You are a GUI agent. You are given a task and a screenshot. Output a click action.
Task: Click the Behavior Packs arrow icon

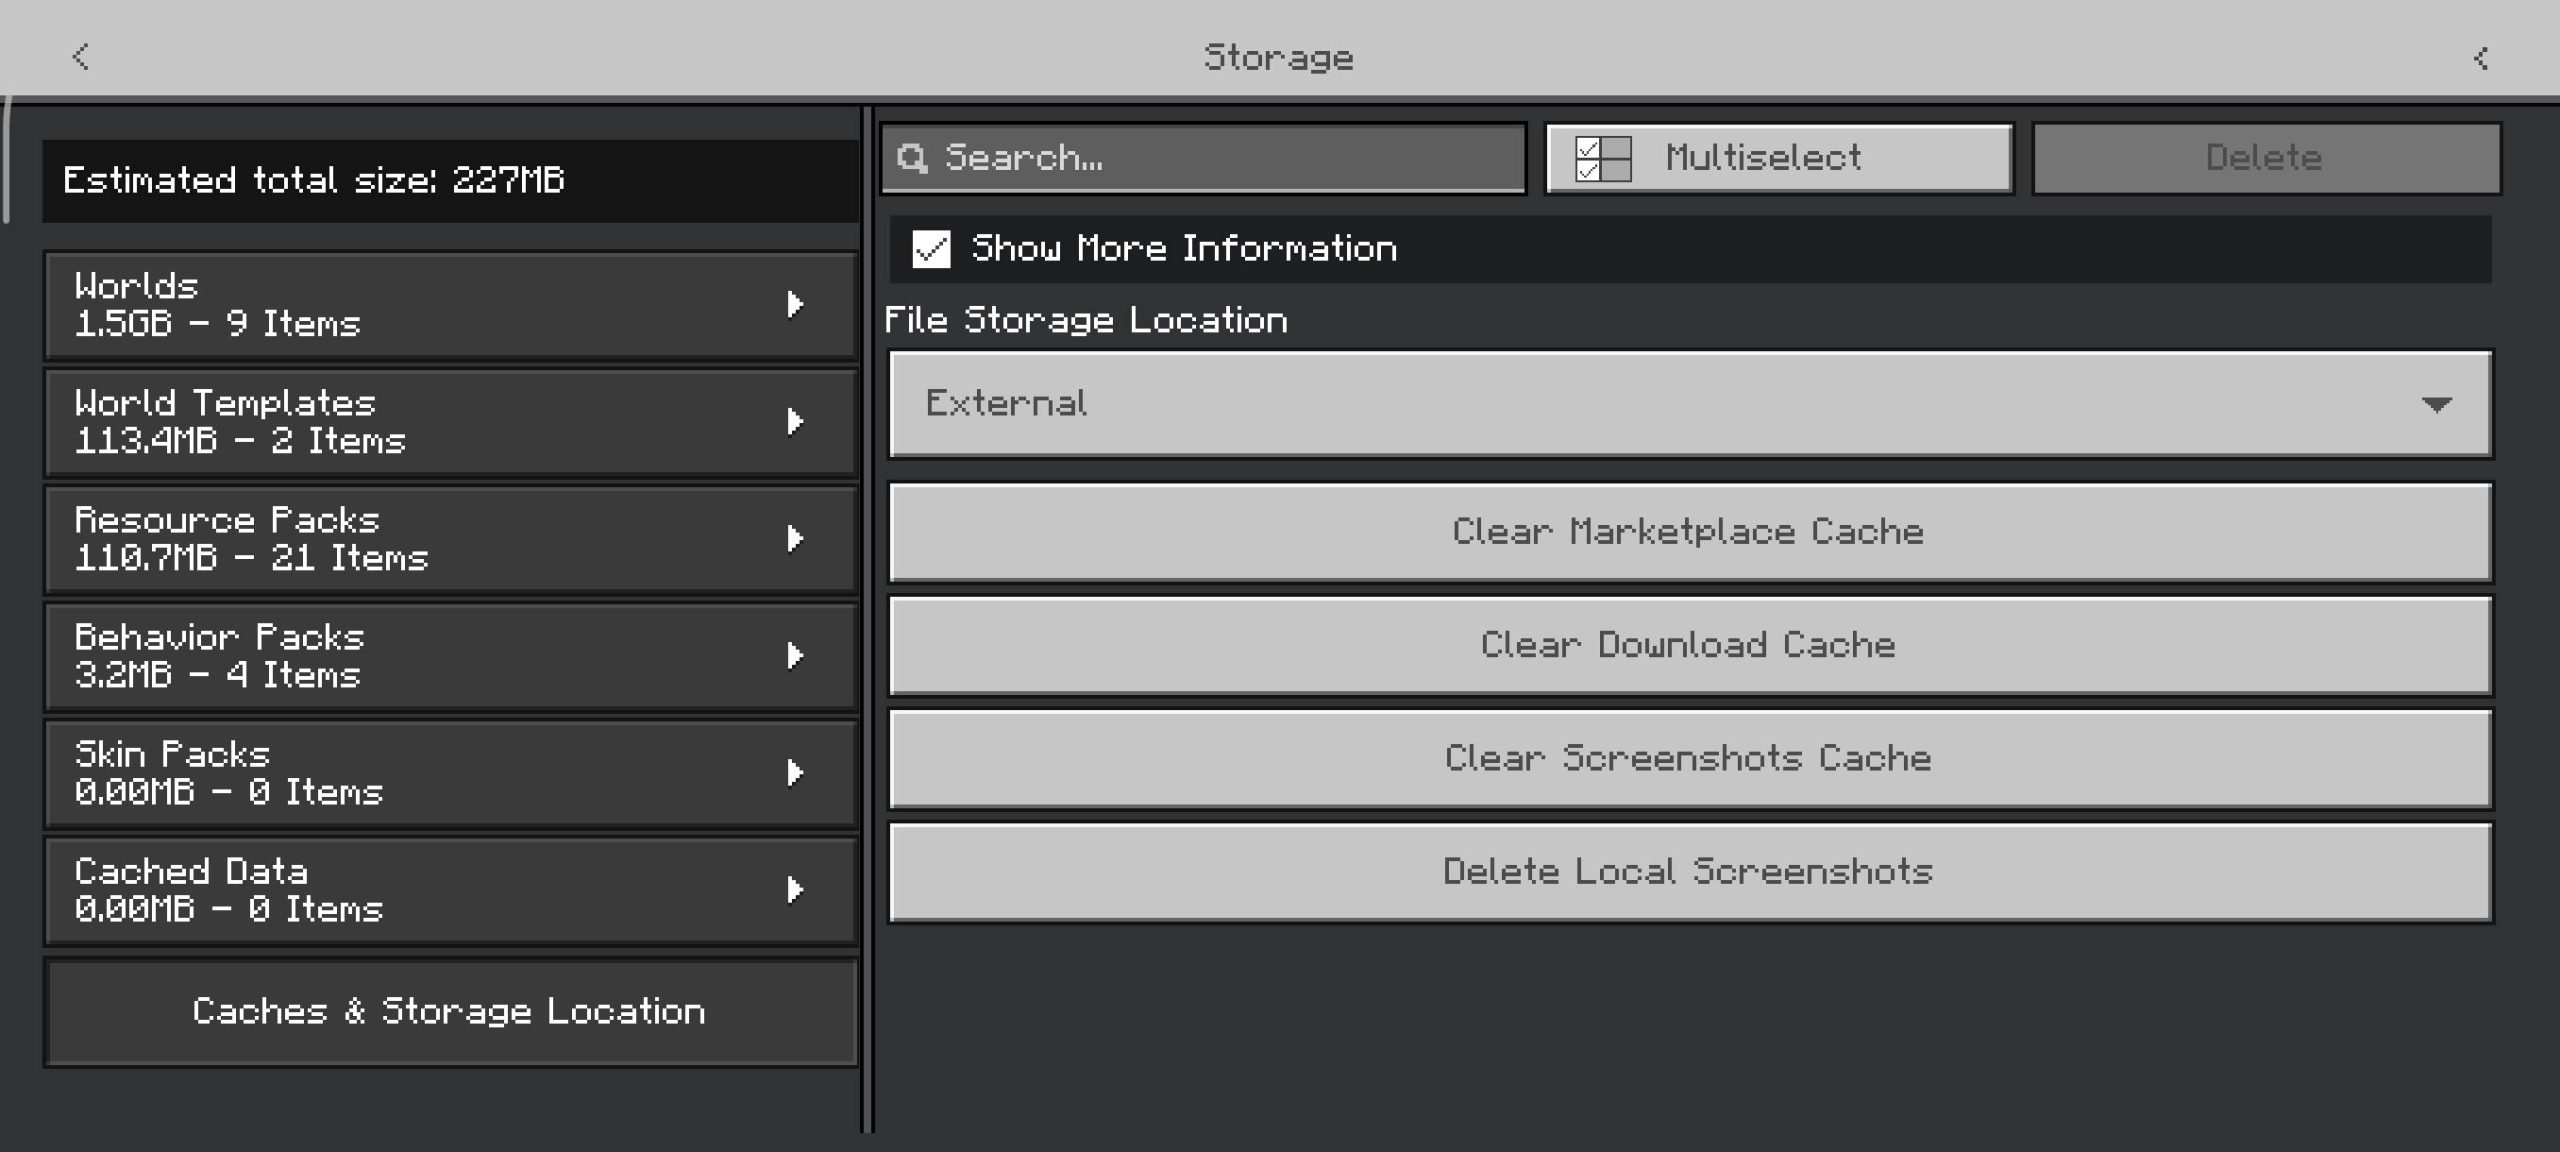pyautogui.click(x=795, y=655)
